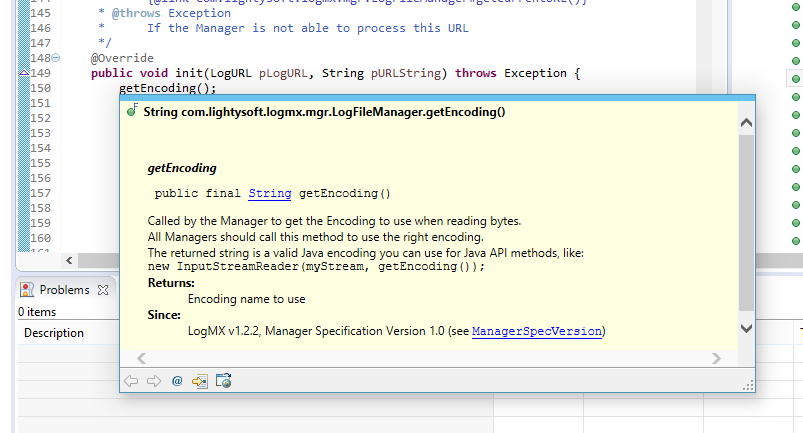
Task: Close the Problems view tab
Action: [103, 290]
